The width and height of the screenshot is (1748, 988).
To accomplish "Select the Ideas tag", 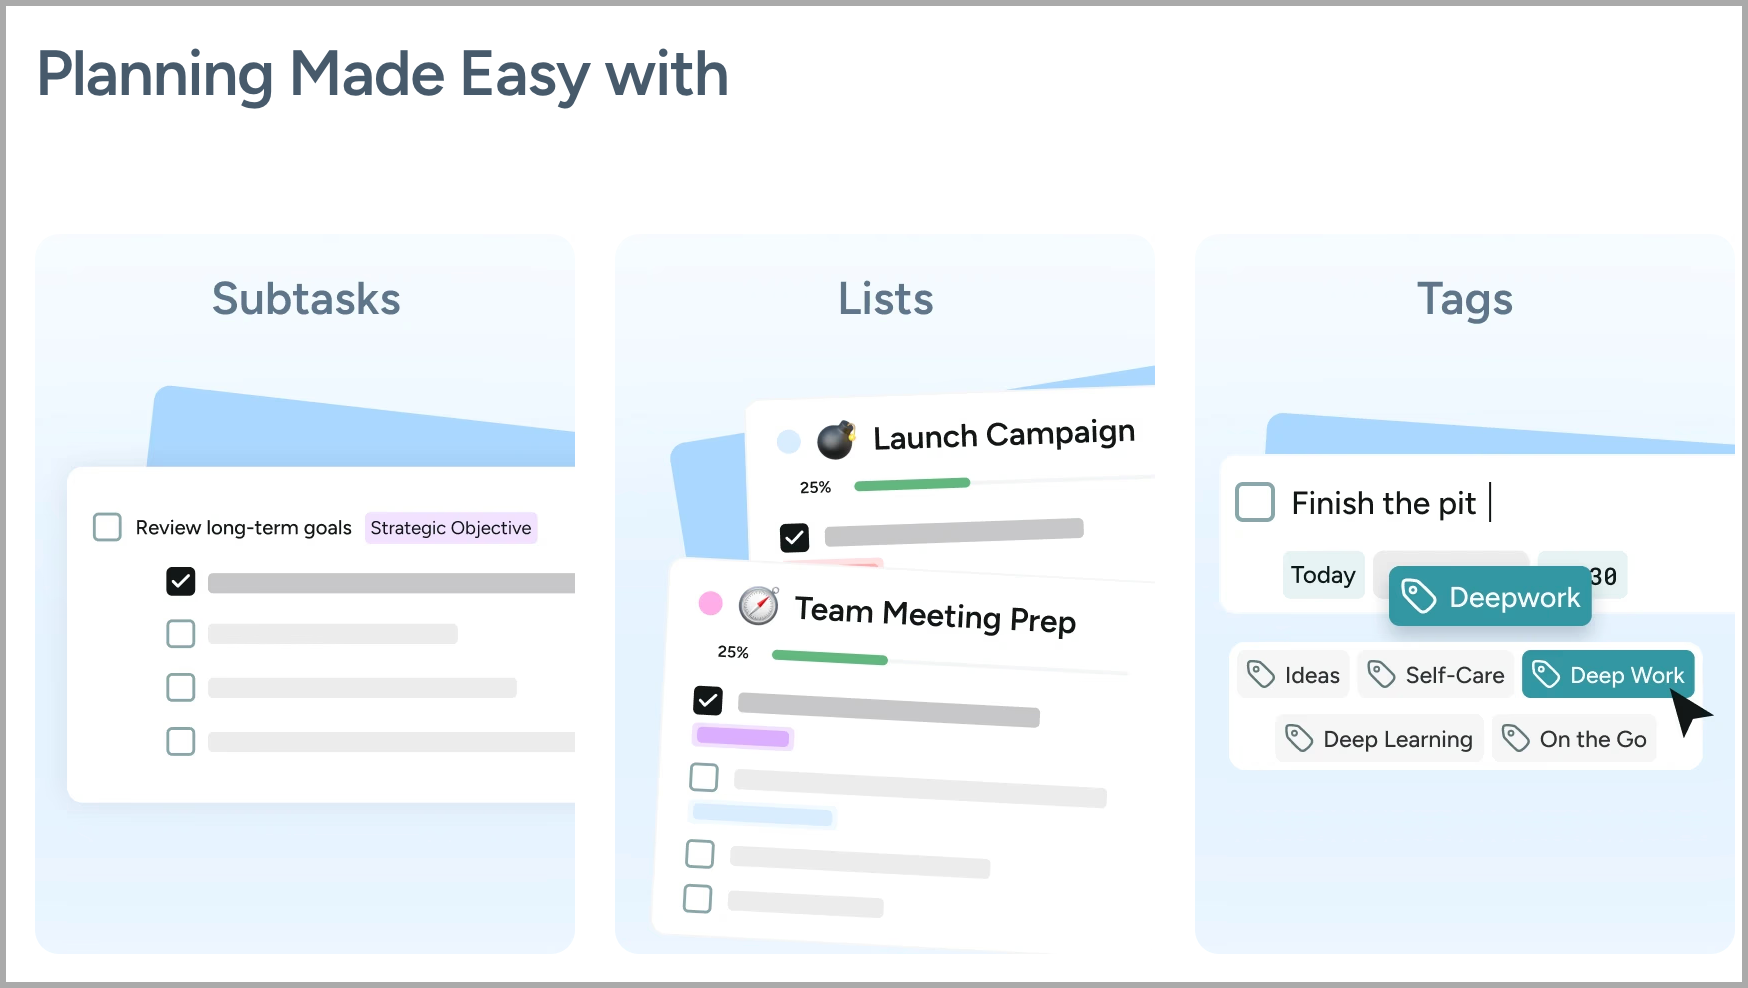I will [1294, 675].
